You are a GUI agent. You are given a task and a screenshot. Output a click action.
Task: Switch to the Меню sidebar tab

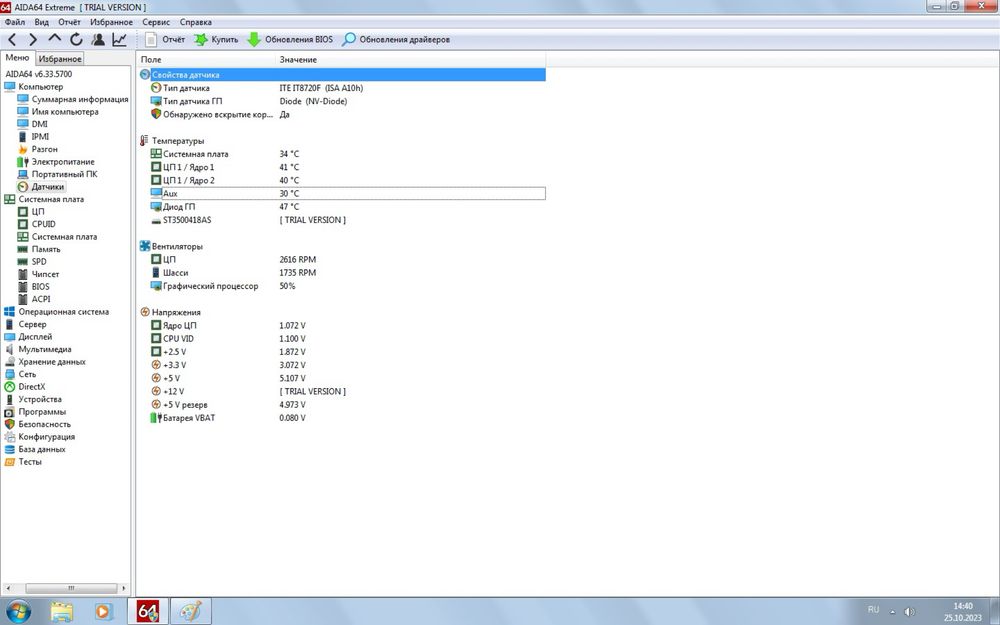click(17, 57)
